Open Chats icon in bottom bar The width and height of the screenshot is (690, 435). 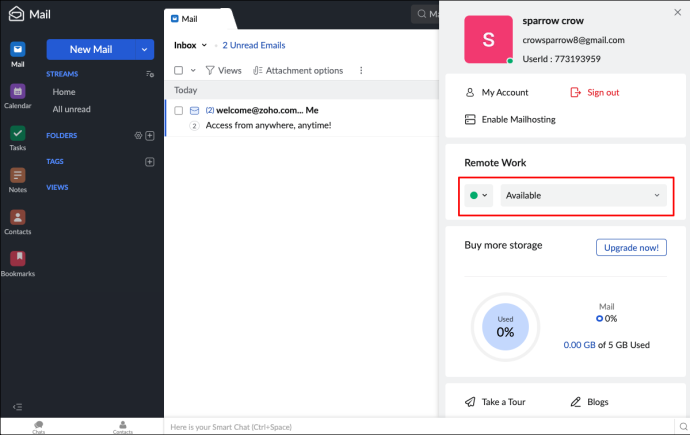(38, 426)
